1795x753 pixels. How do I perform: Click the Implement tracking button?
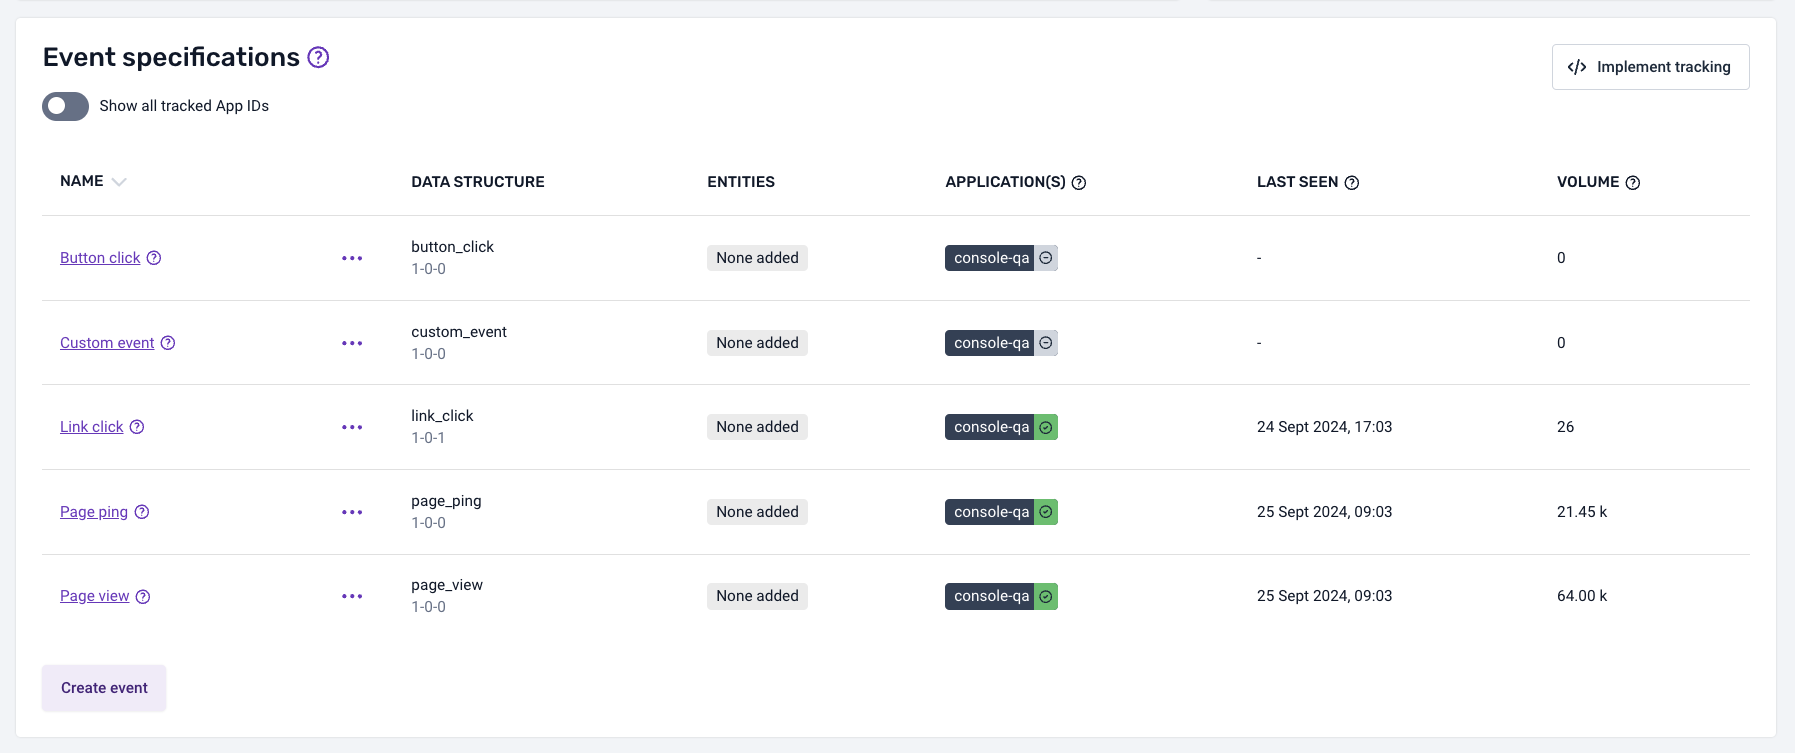1650,67
